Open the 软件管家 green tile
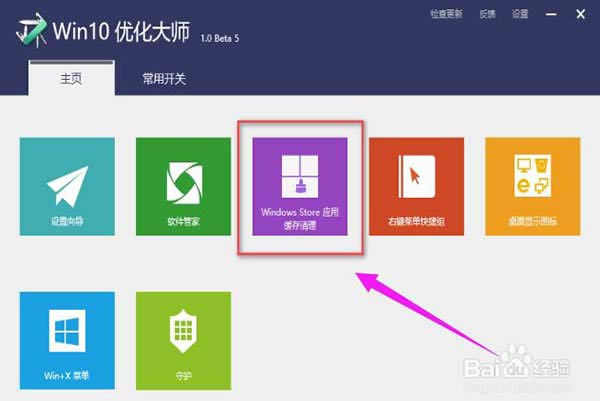Screen dimensions: 600x401 pyautogui.click(x=183, y=186)
